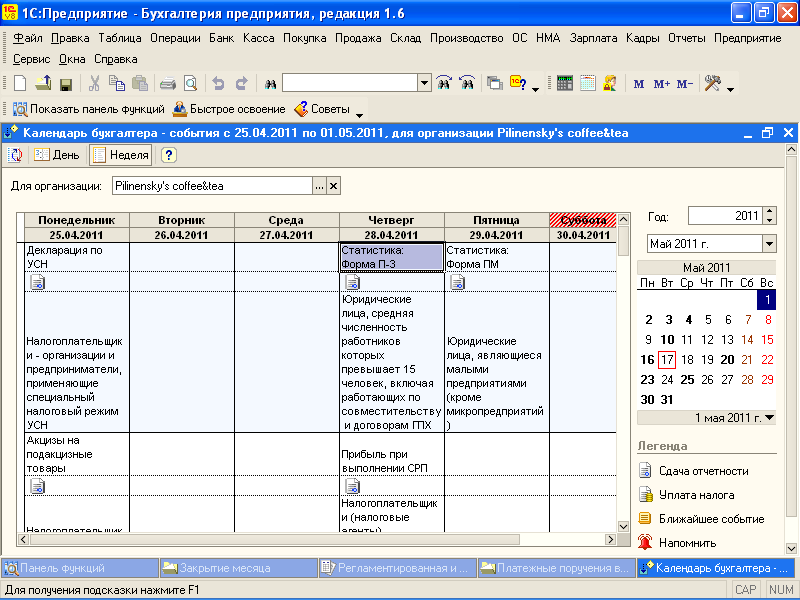The width and height of the screenshot is (800, 600).
Task: Click the Find previous binoculars icon
Action: 467,83
